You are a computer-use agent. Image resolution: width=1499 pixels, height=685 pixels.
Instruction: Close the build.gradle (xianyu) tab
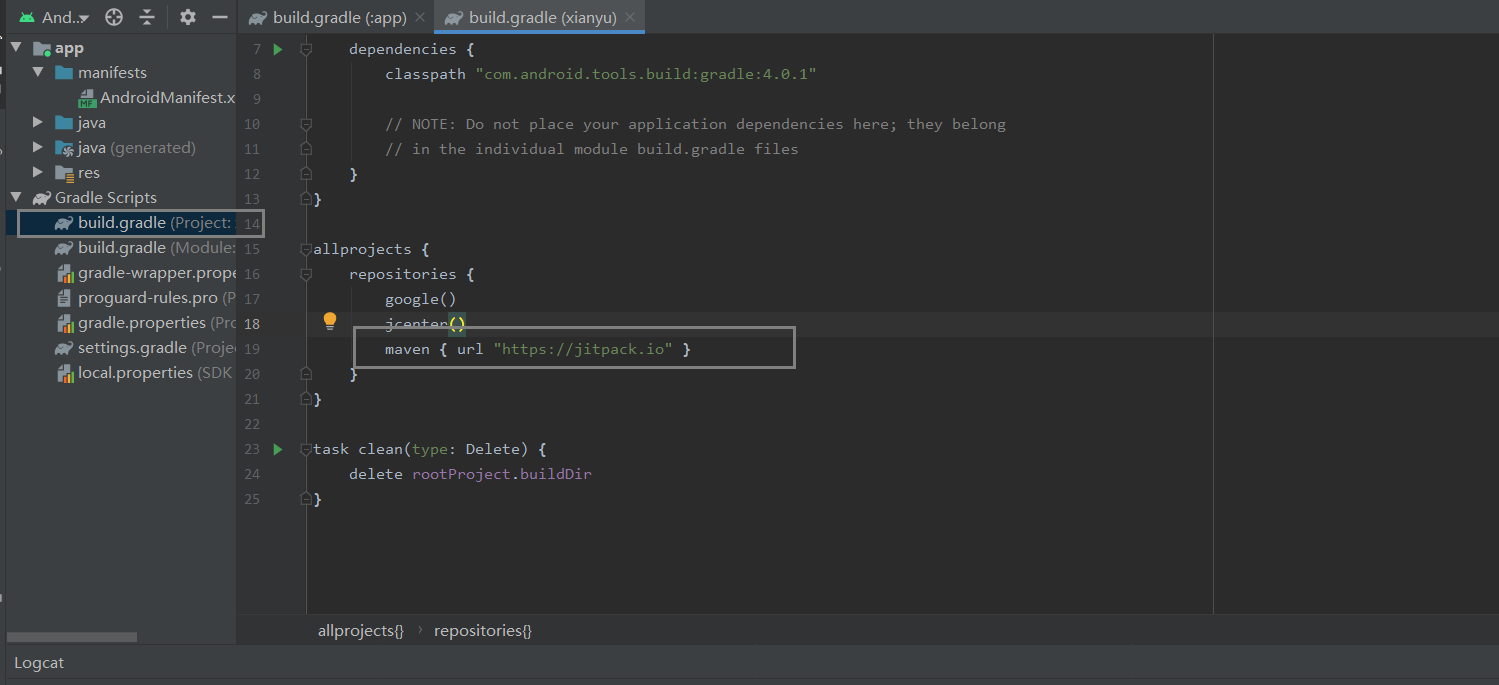[629, 18]
